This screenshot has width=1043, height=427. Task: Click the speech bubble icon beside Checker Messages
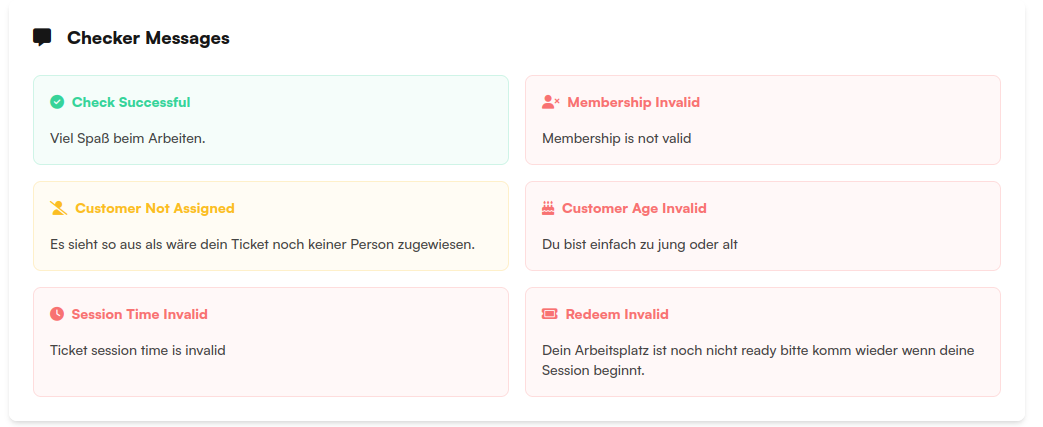(42, 38)
